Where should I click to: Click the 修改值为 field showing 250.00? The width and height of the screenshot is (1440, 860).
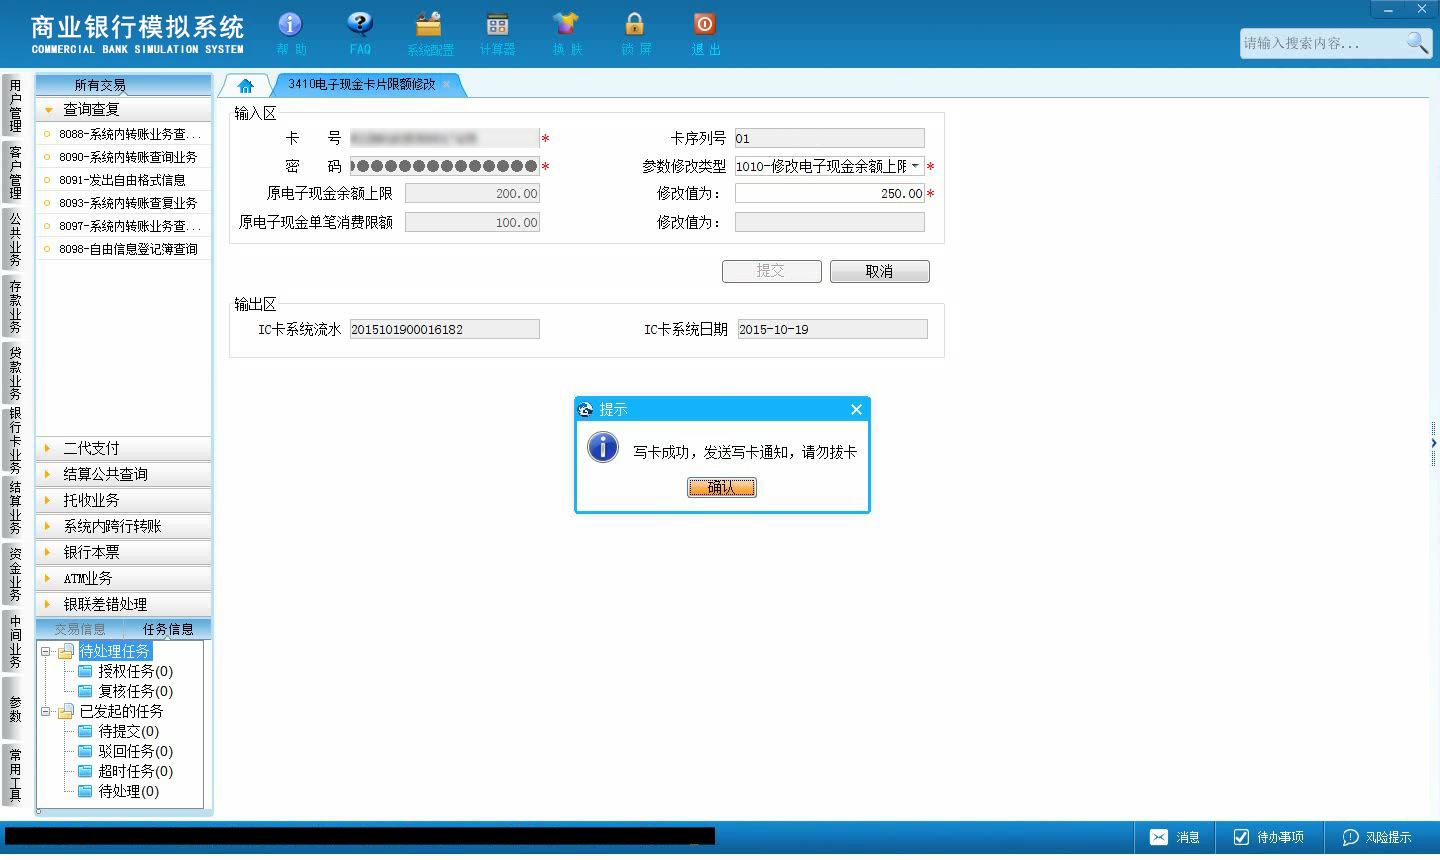pos(830,194)
